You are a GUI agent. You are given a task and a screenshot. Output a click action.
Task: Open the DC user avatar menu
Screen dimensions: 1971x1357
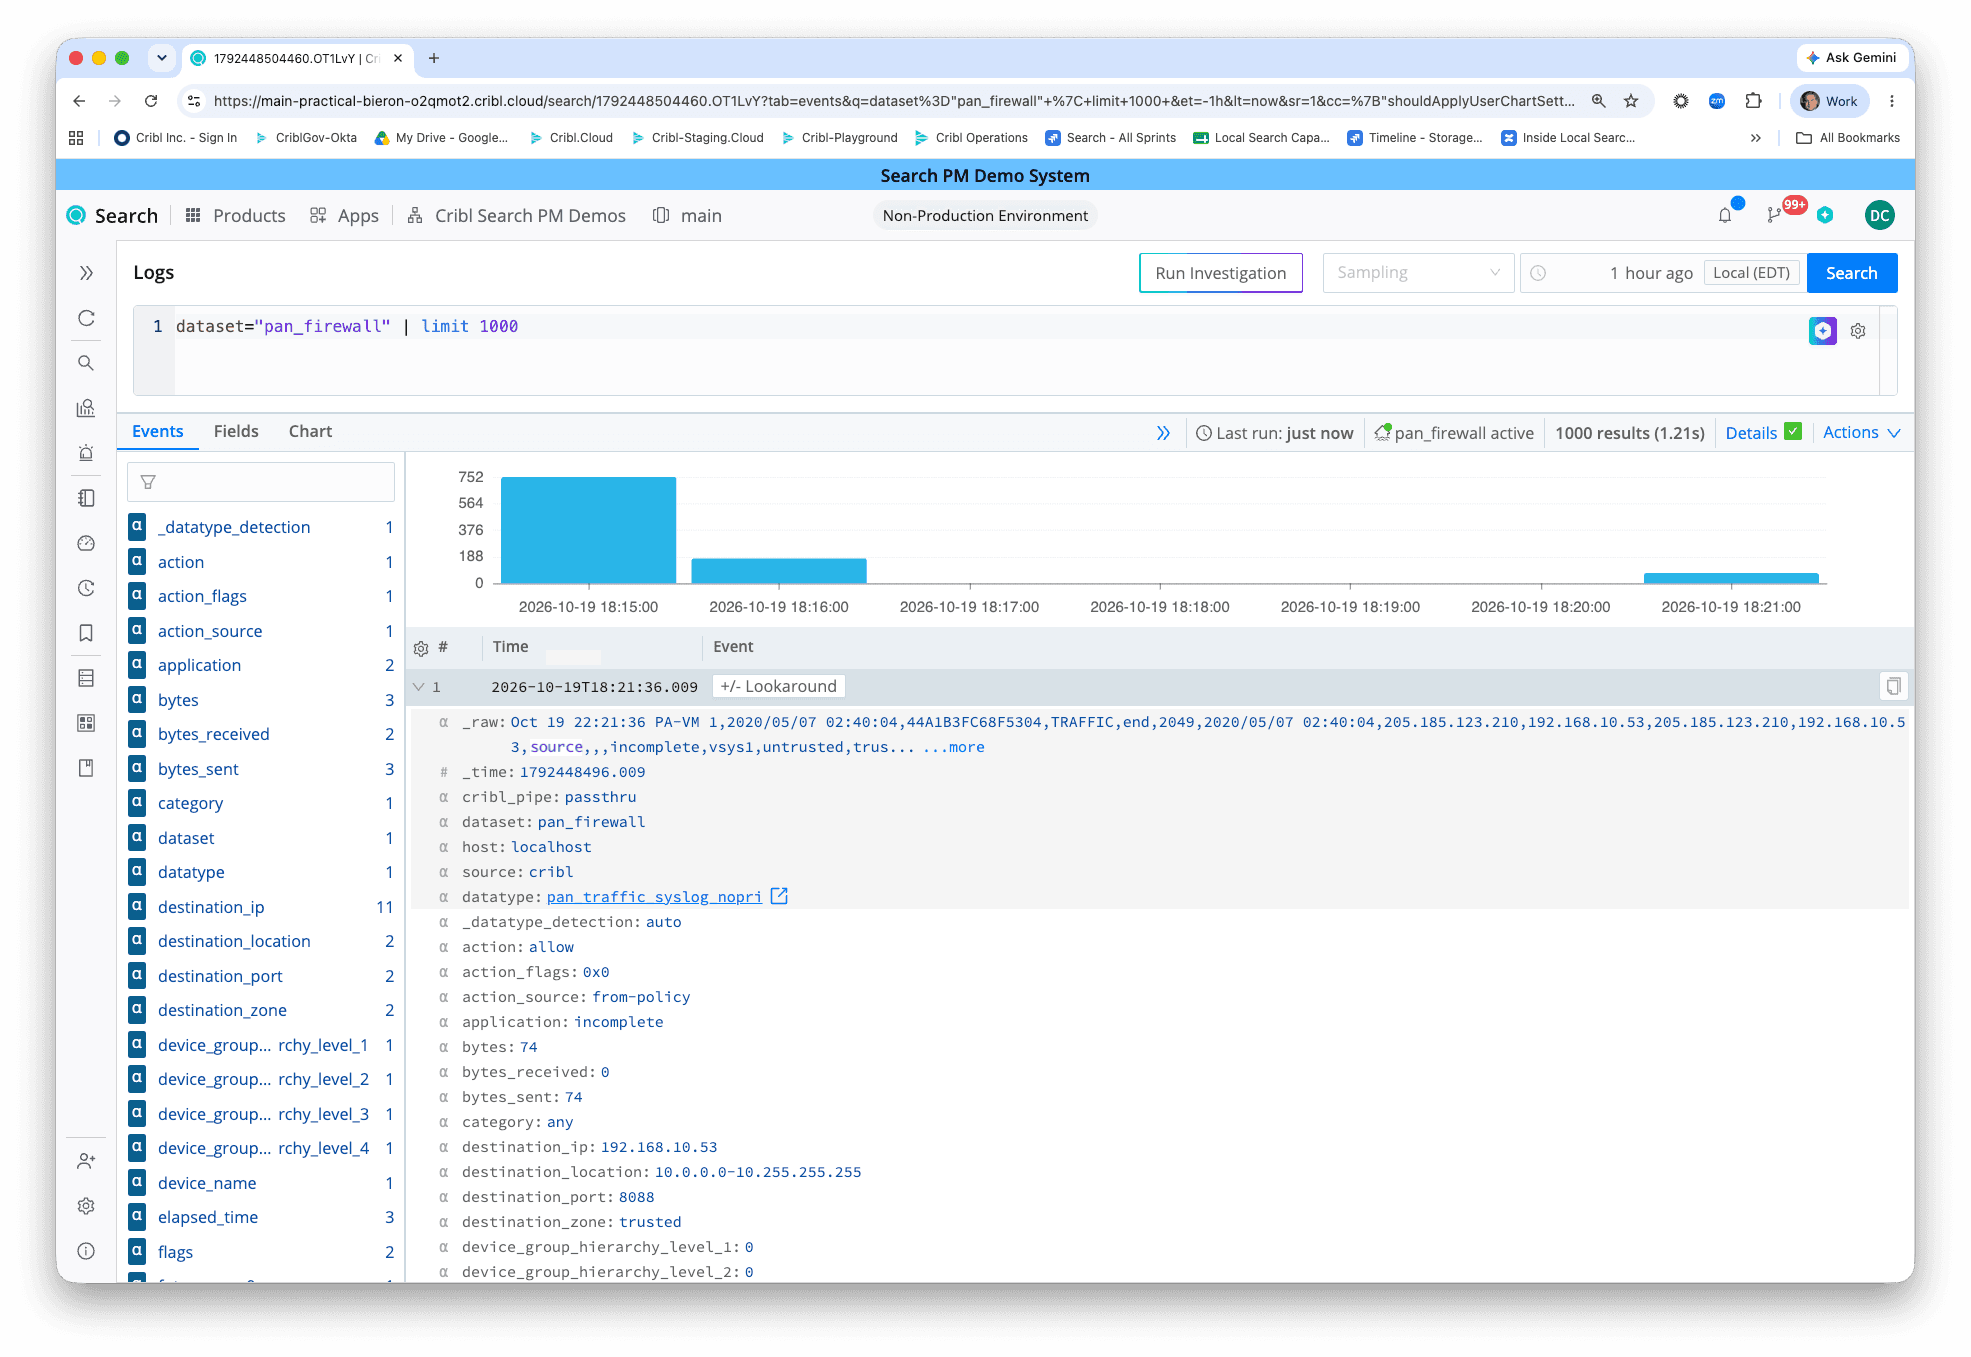[x=1879, y=215]
